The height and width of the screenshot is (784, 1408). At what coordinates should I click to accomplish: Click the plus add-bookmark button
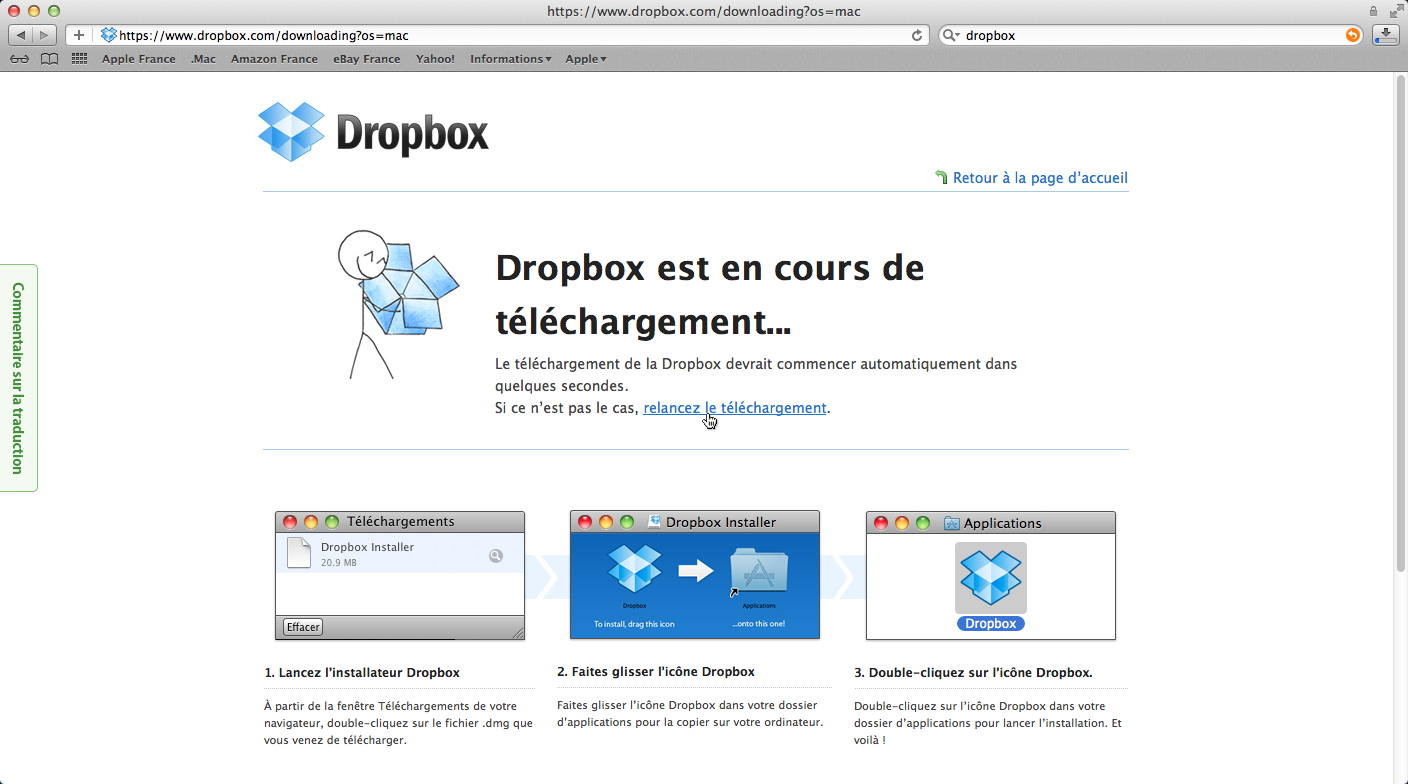tap(79, 35)
